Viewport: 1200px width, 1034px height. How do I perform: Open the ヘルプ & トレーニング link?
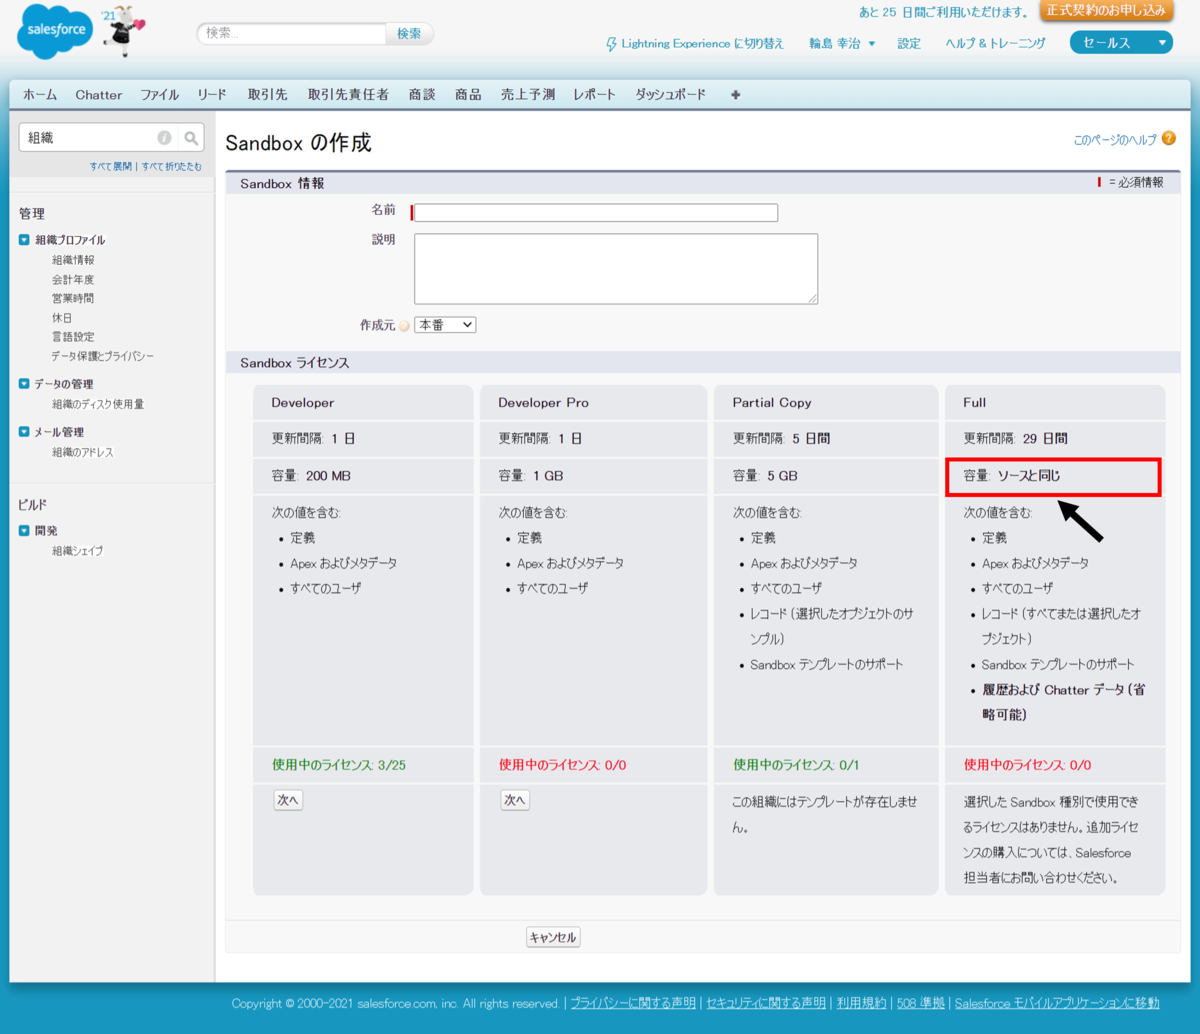995,44
